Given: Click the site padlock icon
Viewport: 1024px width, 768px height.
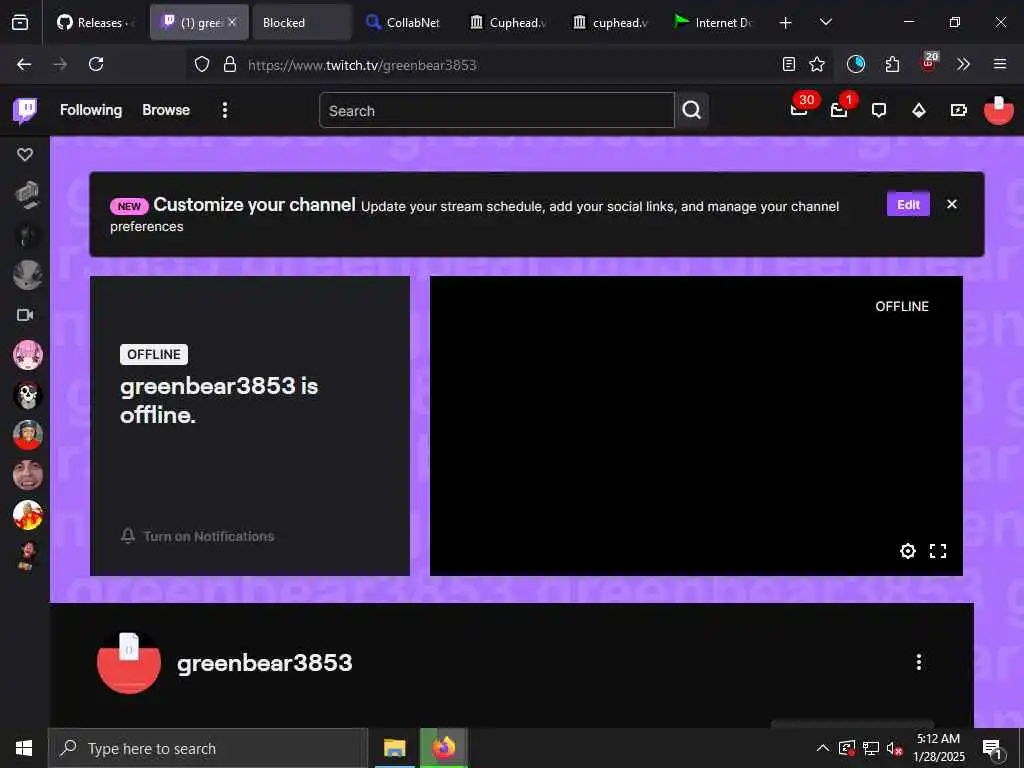Looking at the screenshot, I should coord(229,64).
